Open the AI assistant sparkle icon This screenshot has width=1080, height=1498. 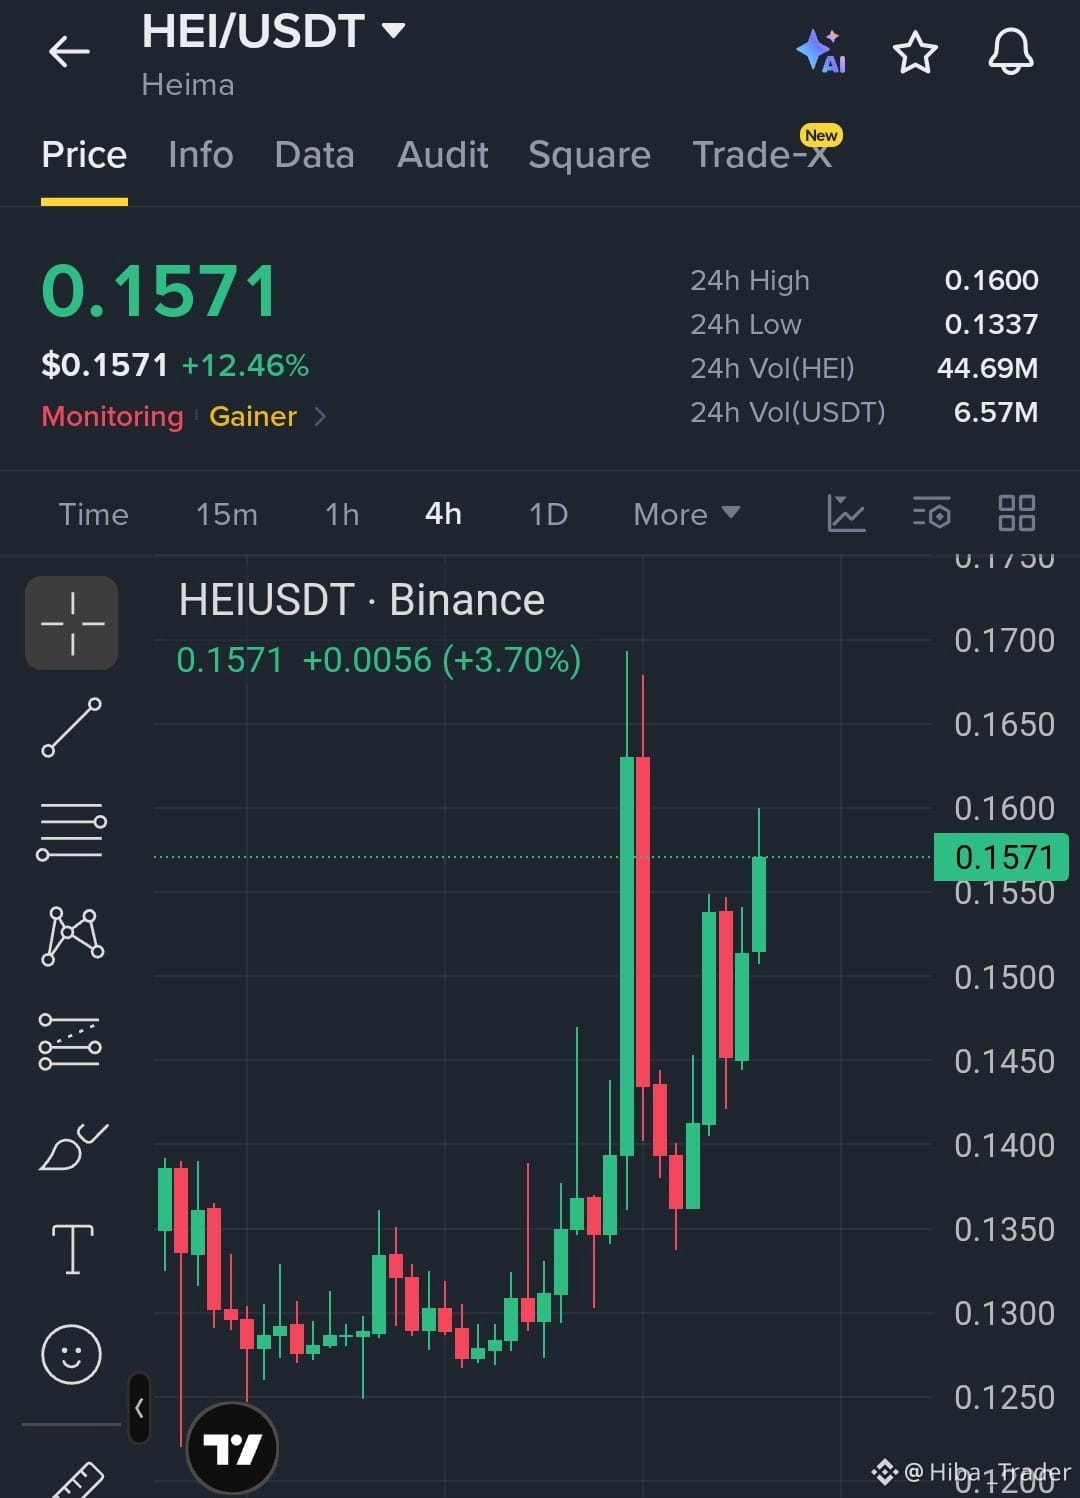(821, 51)
